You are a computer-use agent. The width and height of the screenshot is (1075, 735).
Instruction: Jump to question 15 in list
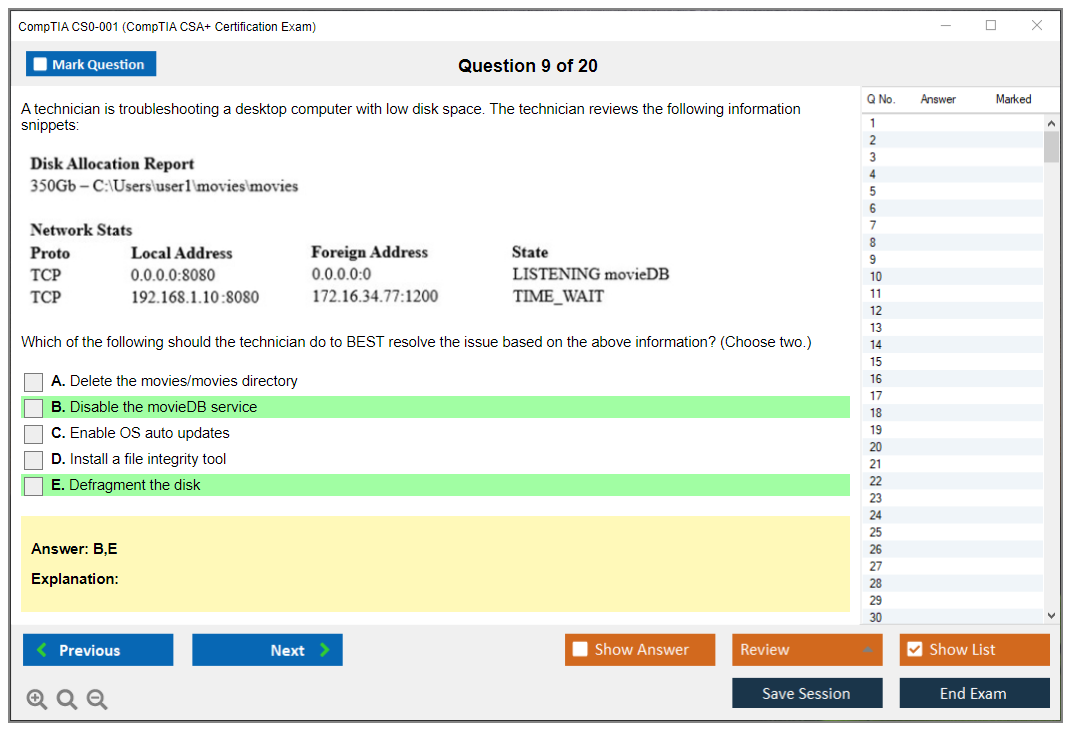pos(876,362)
